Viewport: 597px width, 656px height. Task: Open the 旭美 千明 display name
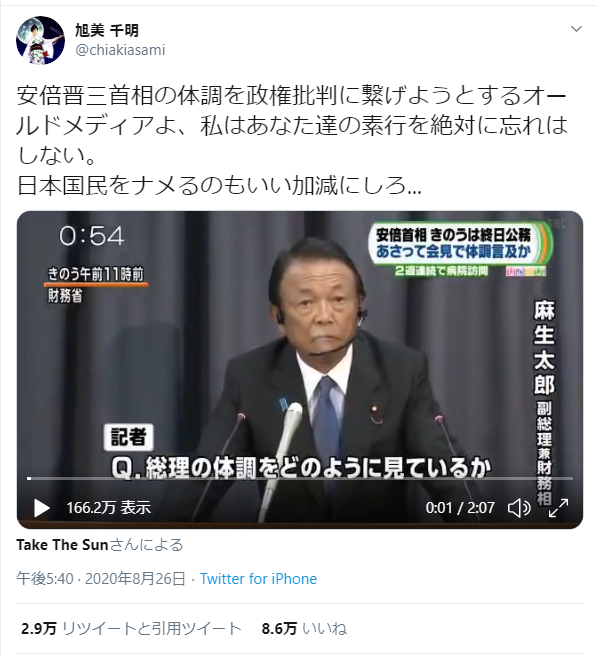coord(107,30)
